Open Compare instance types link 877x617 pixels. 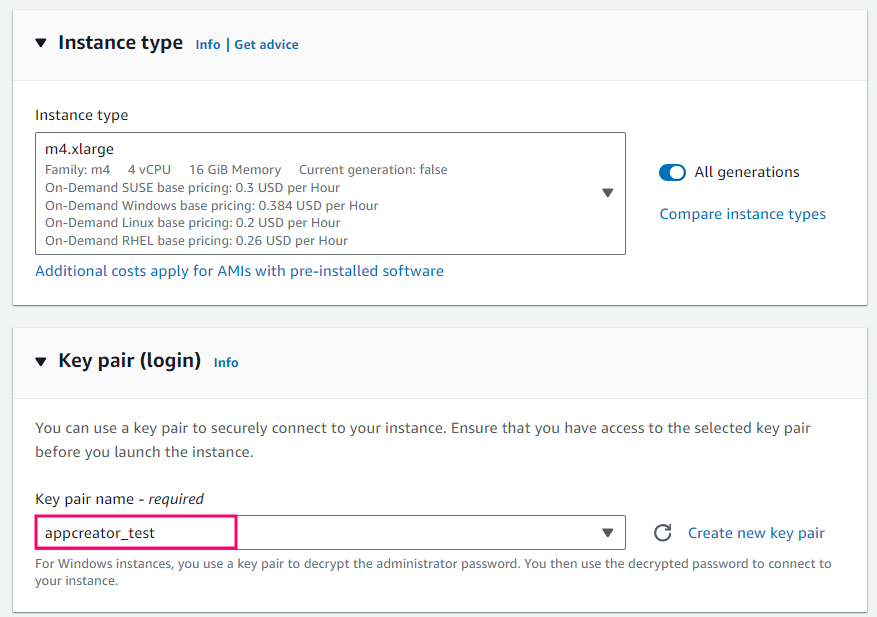pyautogui.click(x=742, y=214)
